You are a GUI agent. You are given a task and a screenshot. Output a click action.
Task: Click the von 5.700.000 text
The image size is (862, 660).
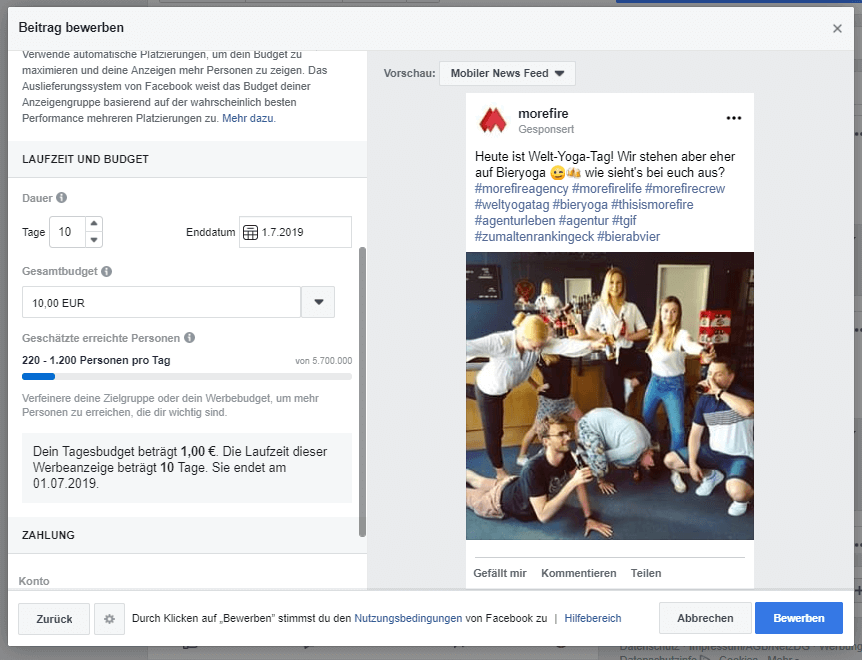(324, 361)
